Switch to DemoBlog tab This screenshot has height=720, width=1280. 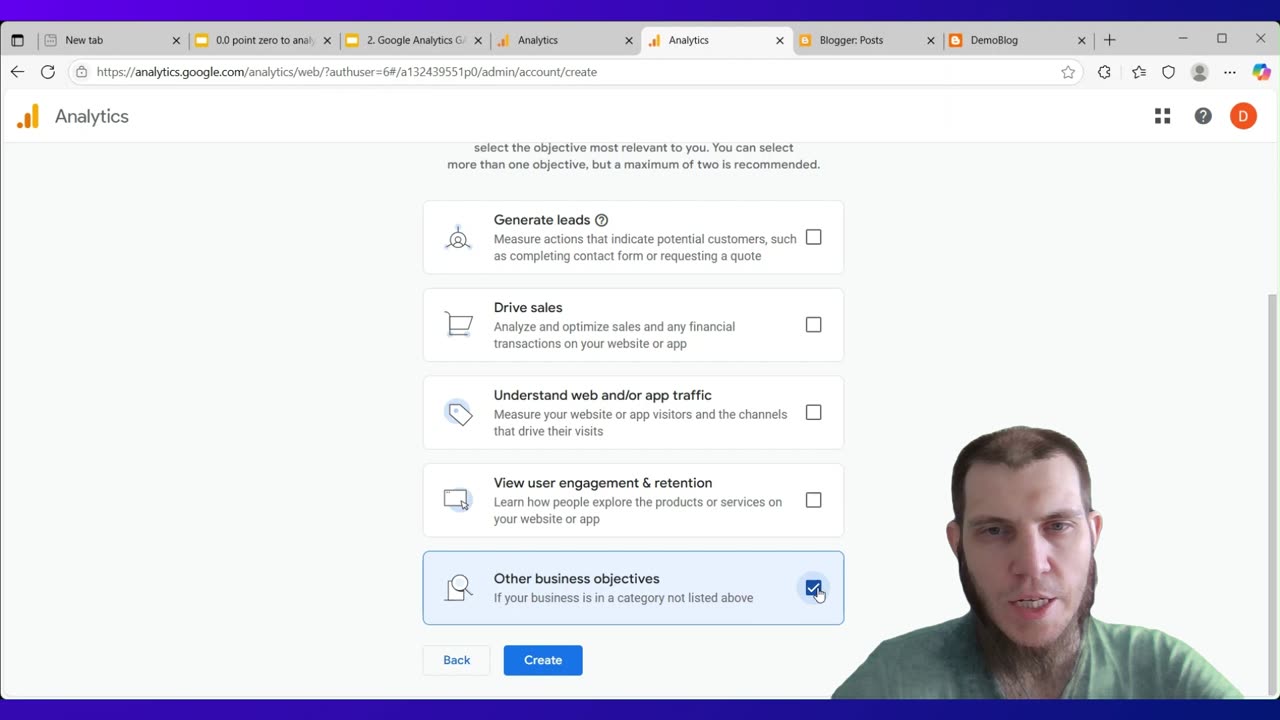click(1018, 40)
